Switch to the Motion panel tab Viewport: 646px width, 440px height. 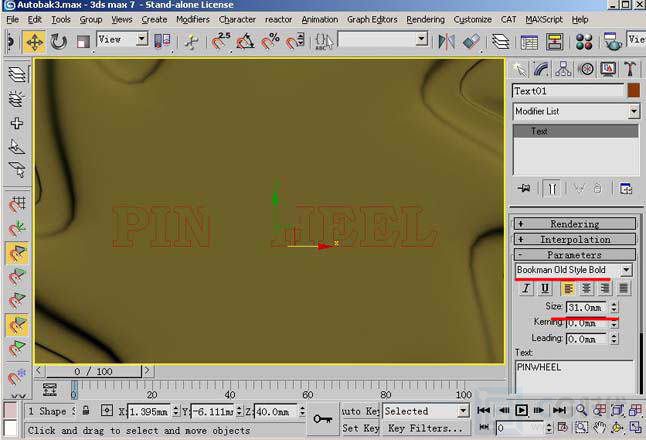(x=586, y=69)
